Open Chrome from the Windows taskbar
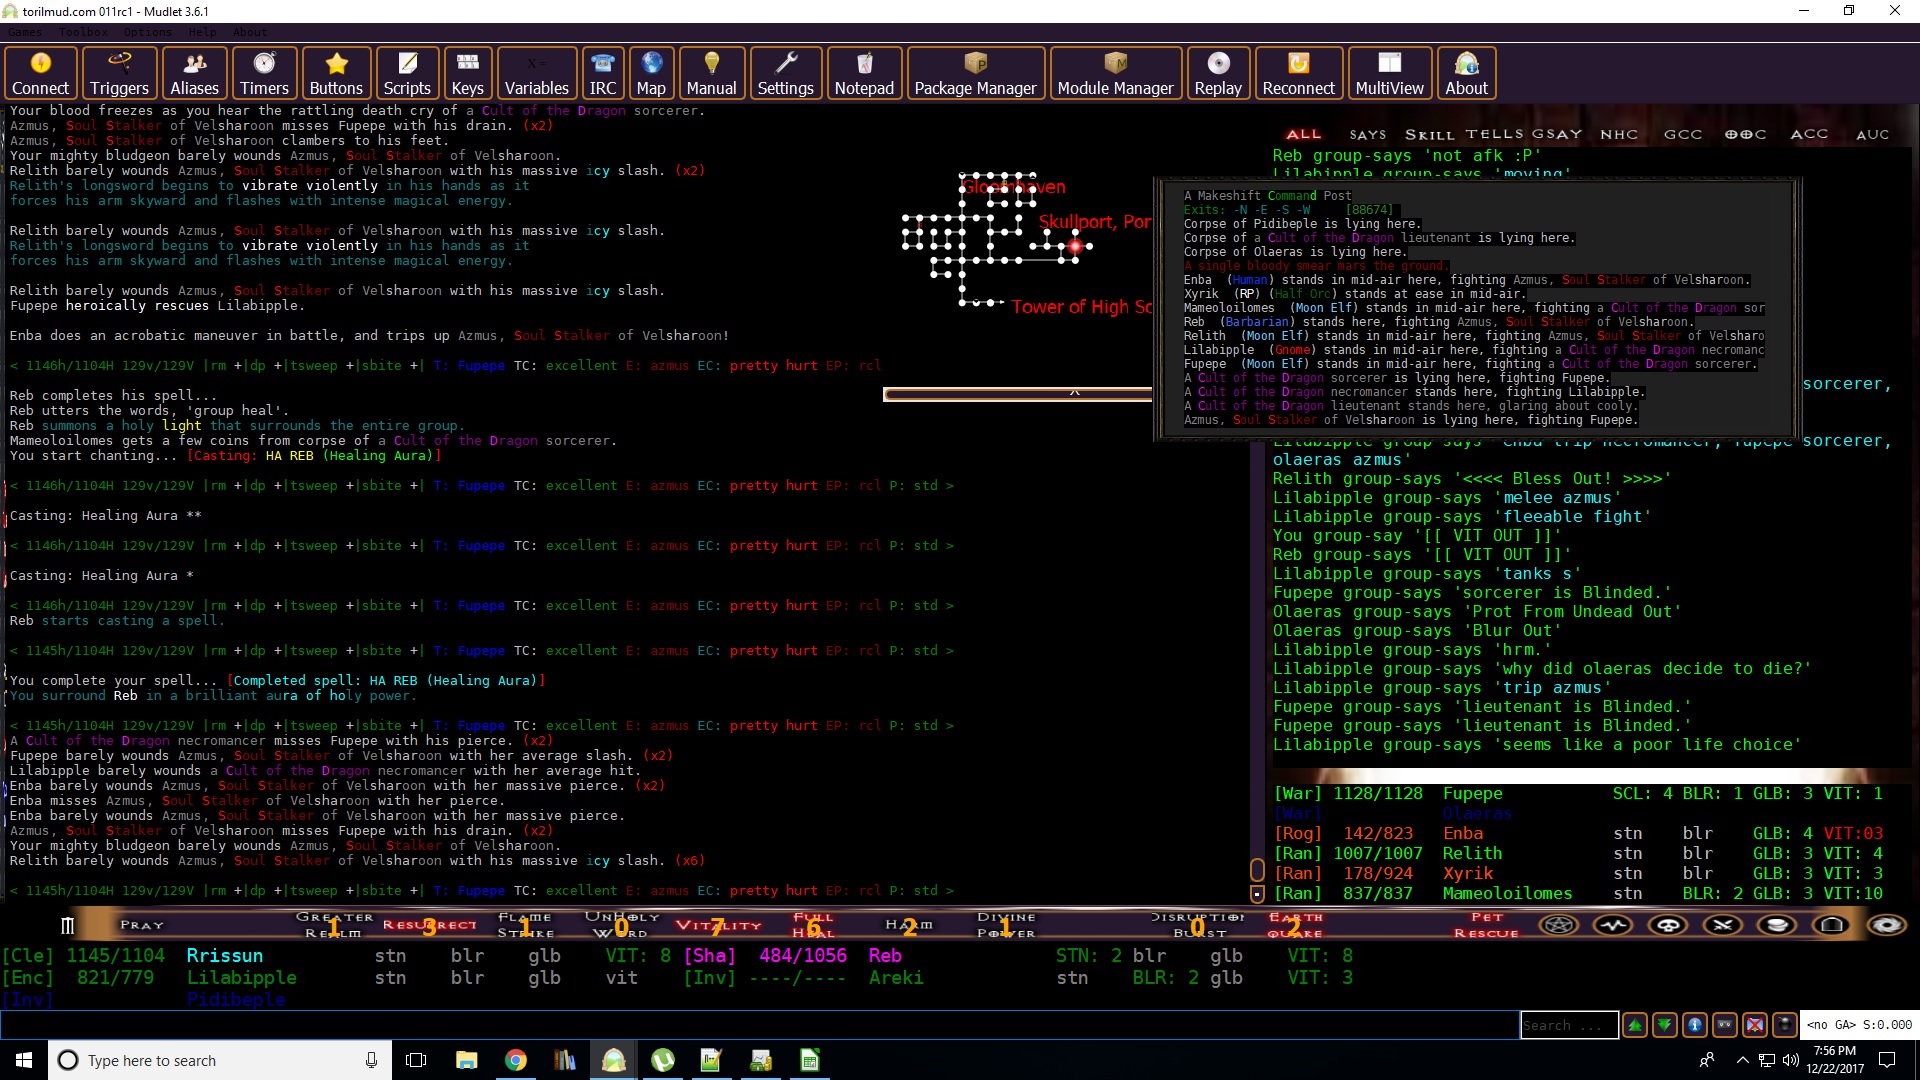This screenshot has width=1920, height=1080. (x=516, y=1060)
